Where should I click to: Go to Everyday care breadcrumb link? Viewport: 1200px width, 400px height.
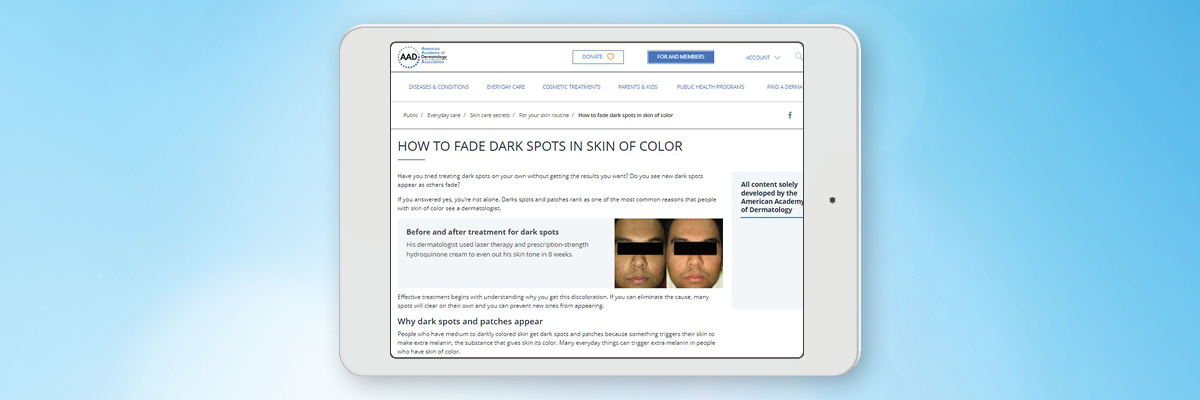[443, 115]
